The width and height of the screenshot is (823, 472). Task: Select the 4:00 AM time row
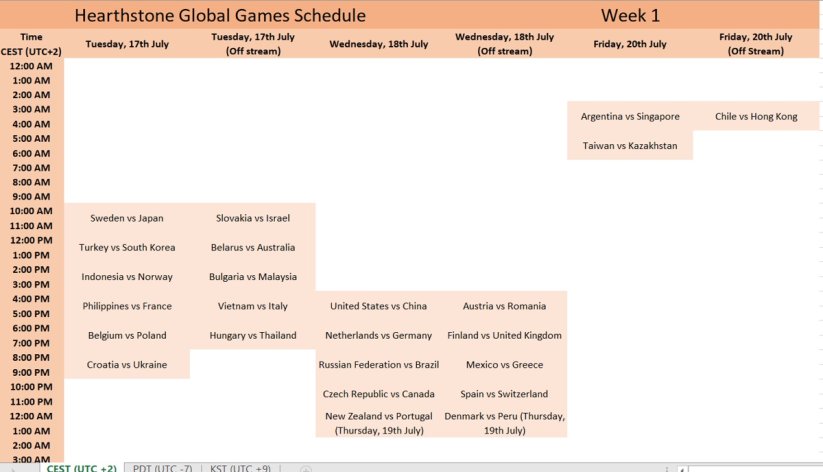(x=31, y=124)
